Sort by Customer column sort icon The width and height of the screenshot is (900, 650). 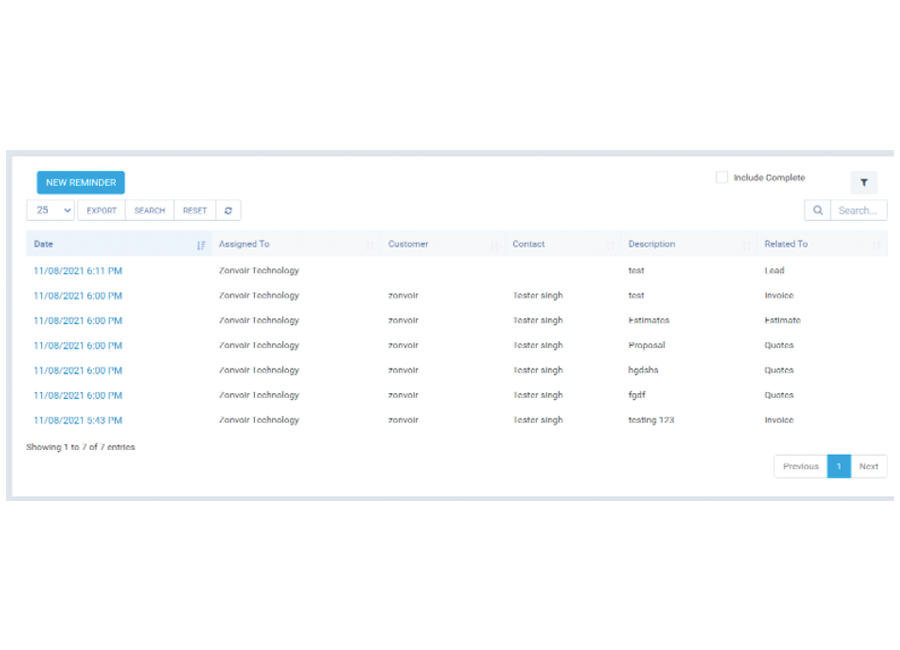pyautogui.click(x=494, y=245)
